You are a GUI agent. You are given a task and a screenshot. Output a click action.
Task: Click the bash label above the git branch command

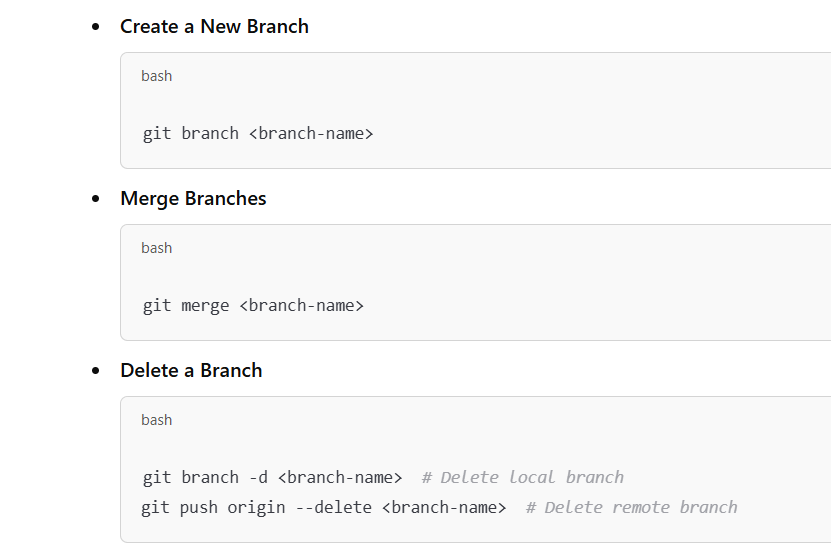point(156,76)
